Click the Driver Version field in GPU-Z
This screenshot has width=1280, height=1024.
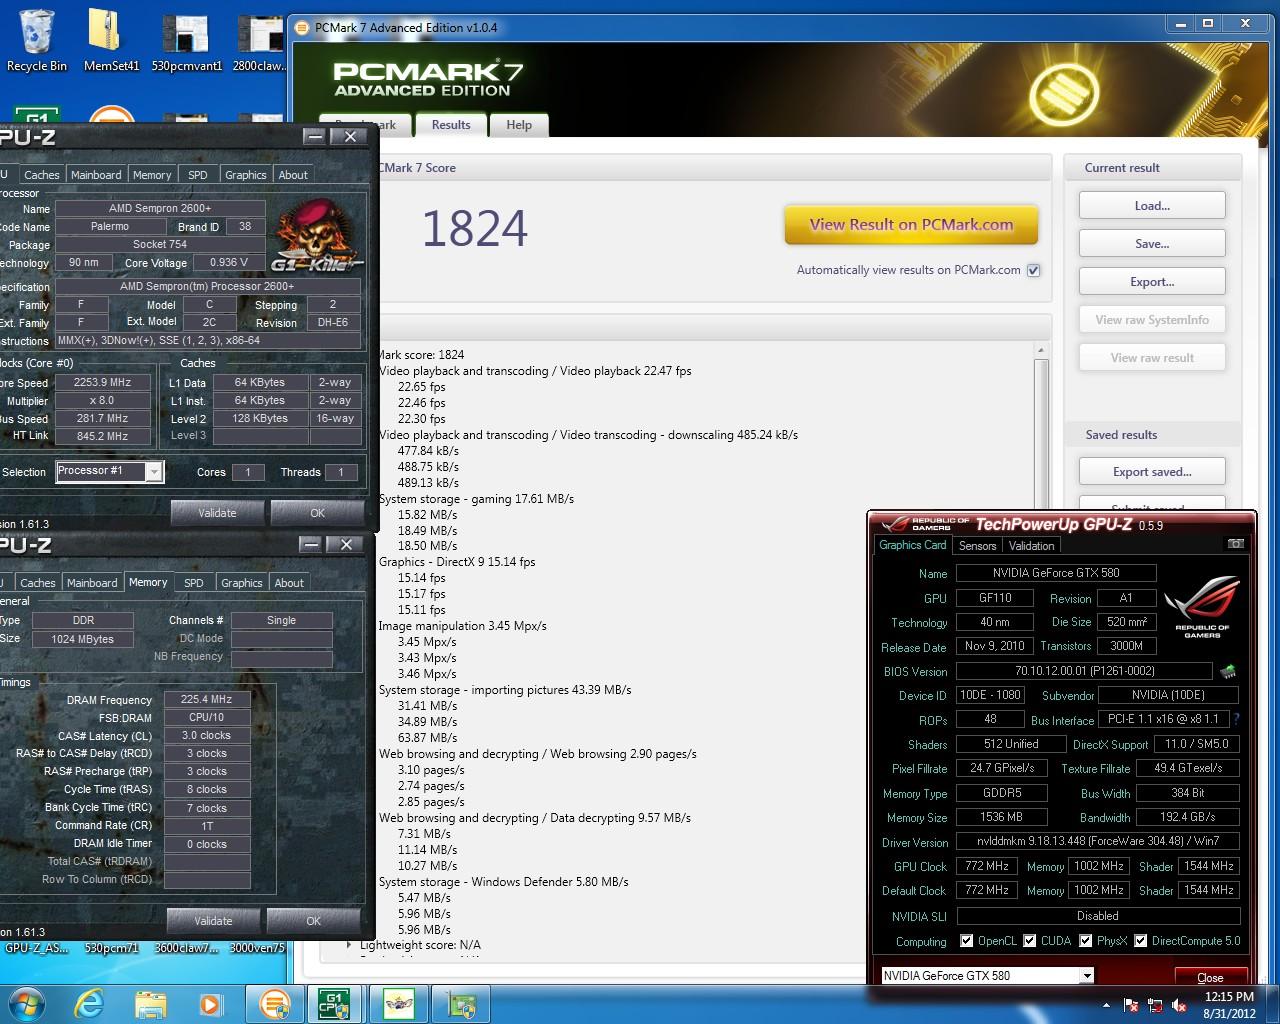[x=1097, y=841]
